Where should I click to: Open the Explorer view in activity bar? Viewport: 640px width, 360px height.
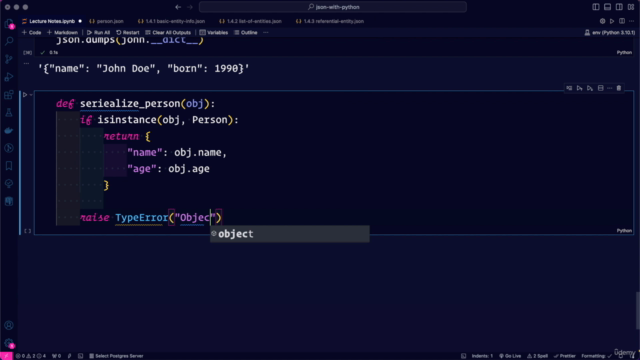9,24
